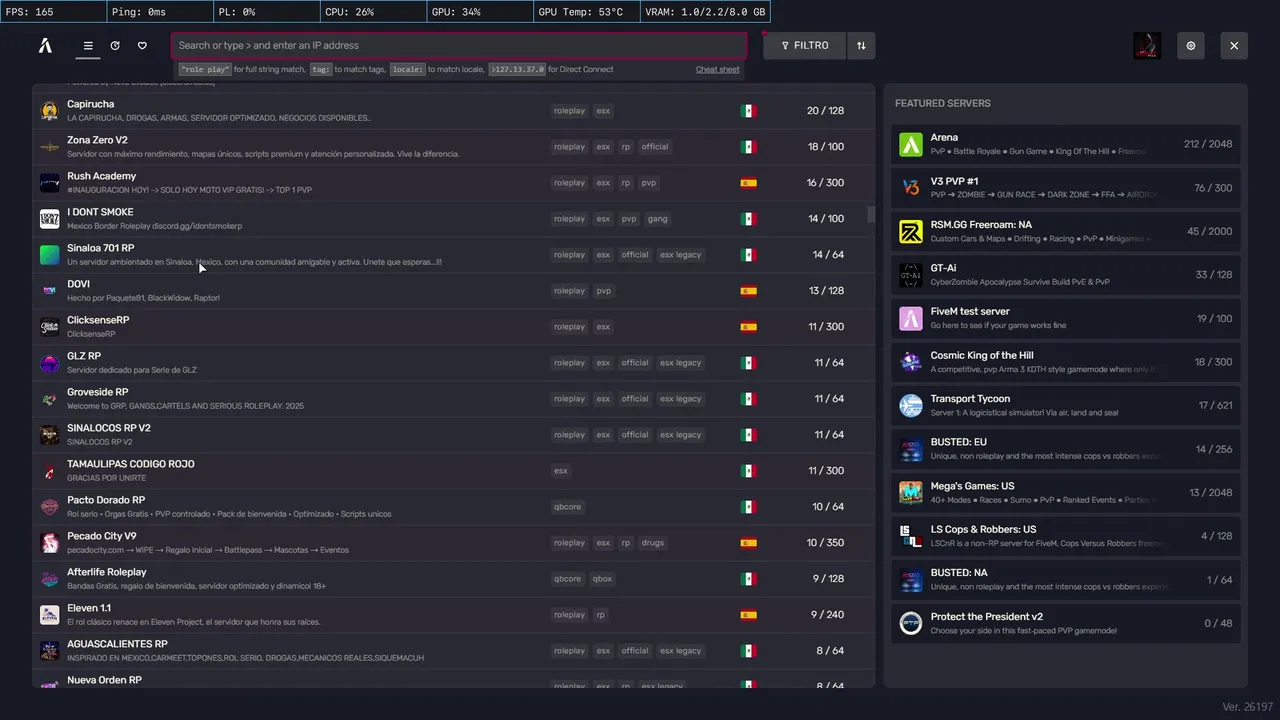
Task: Click the FiveM logo home icon
Action: [45, 46]
